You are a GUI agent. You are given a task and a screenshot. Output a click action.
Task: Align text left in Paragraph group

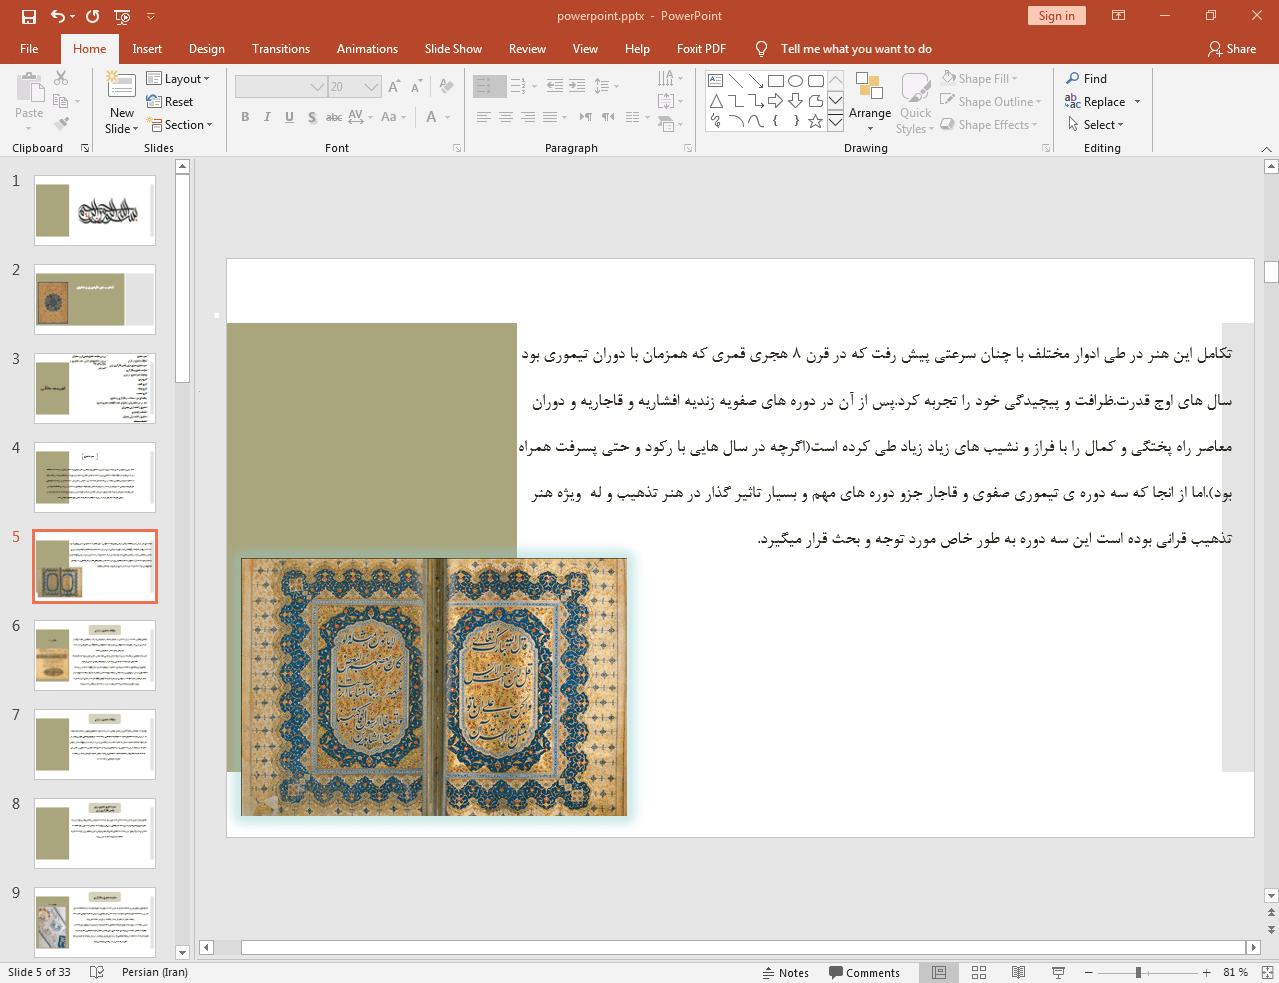(x=483, y=117)
